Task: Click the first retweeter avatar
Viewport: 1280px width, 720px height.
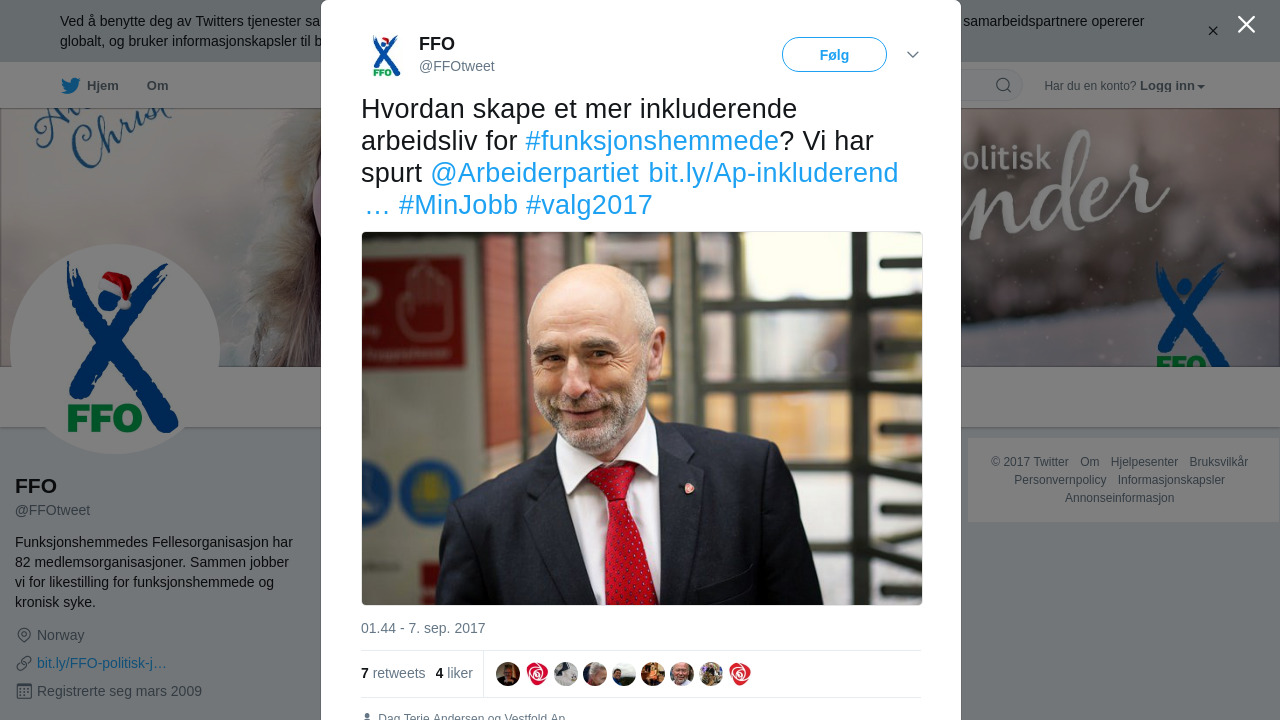Action: pyautogui.click(x=508, y=674)
